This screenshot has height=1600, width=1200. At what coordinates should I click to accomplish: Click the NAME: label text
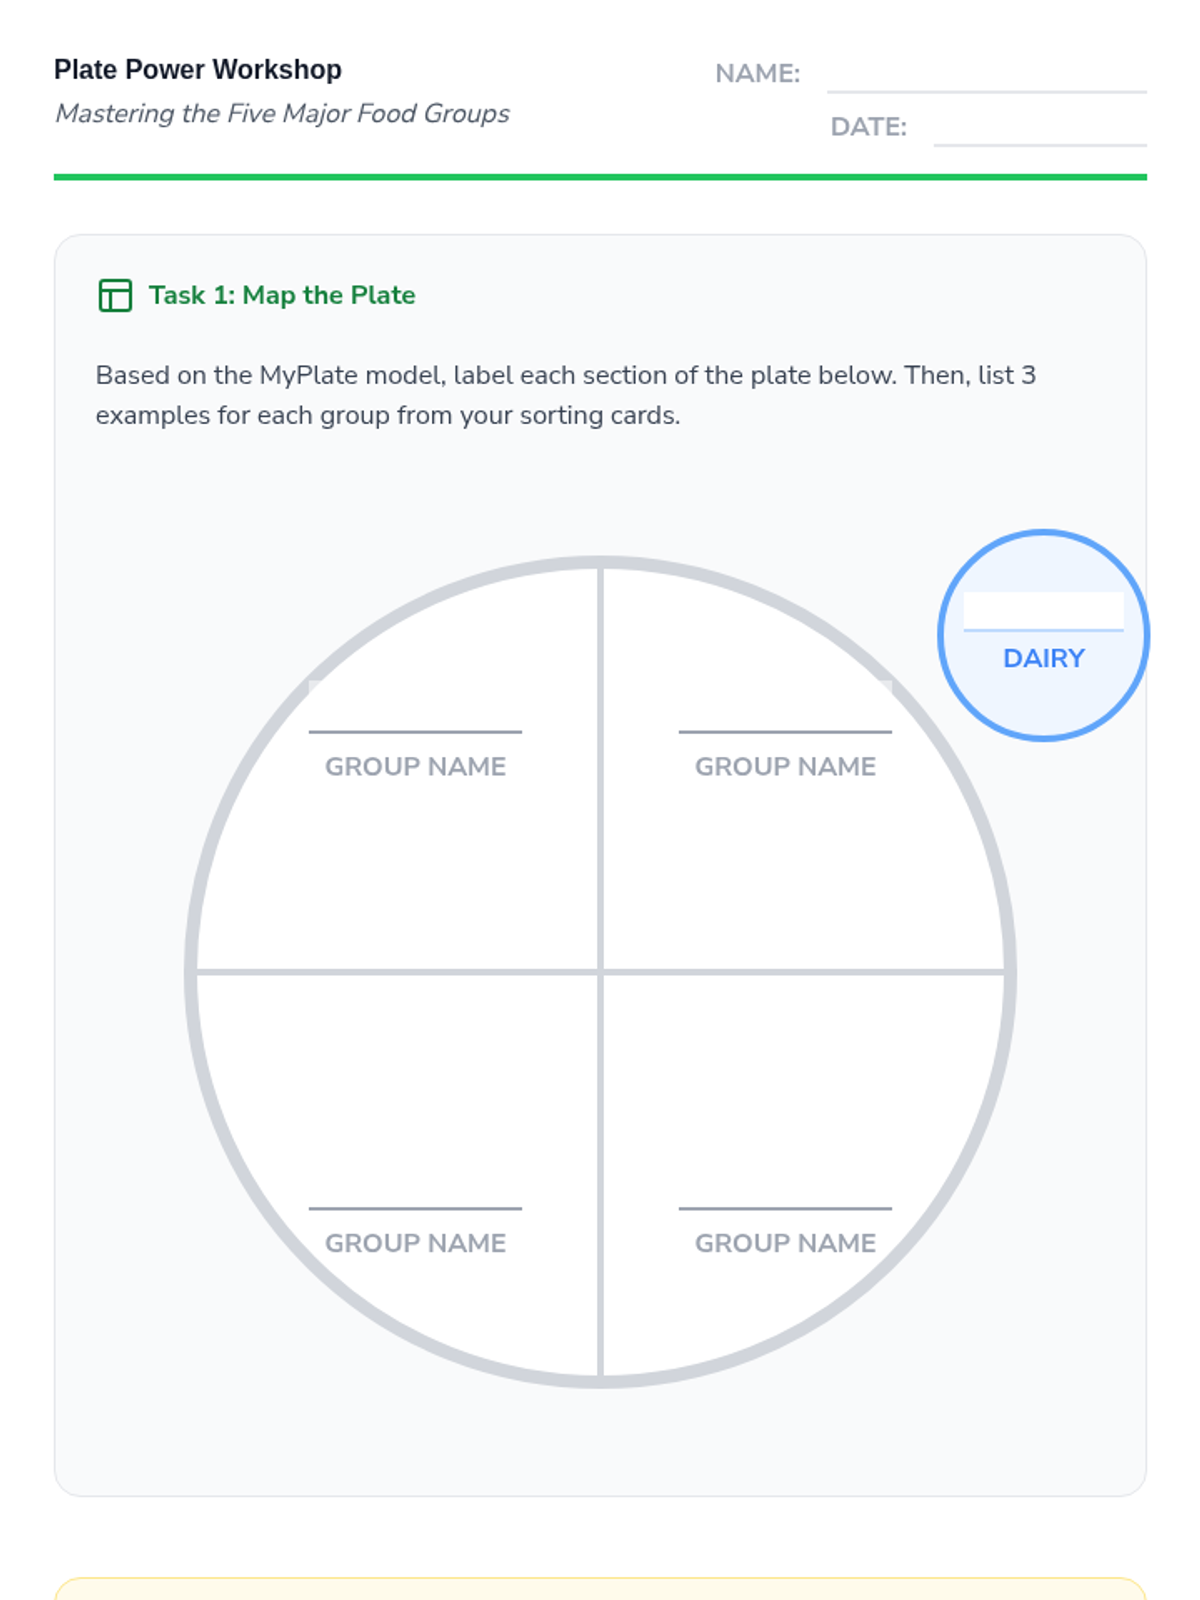click(757, 74)
